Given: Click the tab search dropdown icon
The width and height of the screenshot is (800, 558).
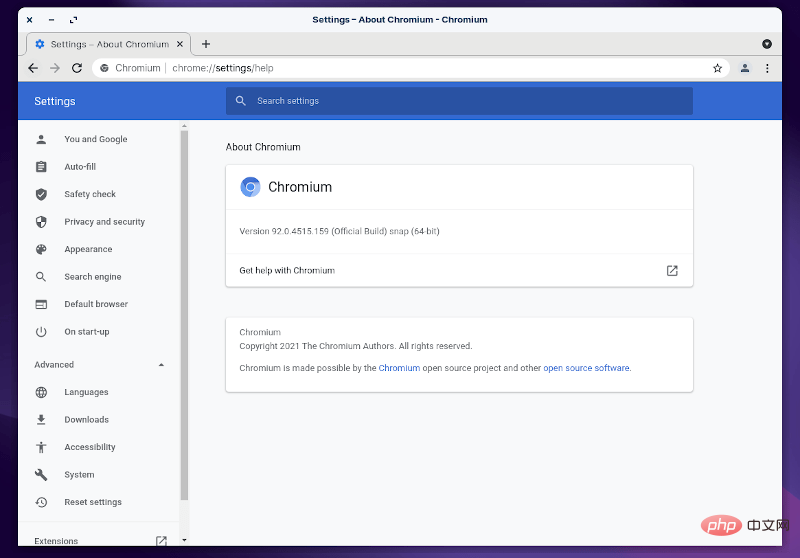Looking at the screenshot, I should pos(766,44).
